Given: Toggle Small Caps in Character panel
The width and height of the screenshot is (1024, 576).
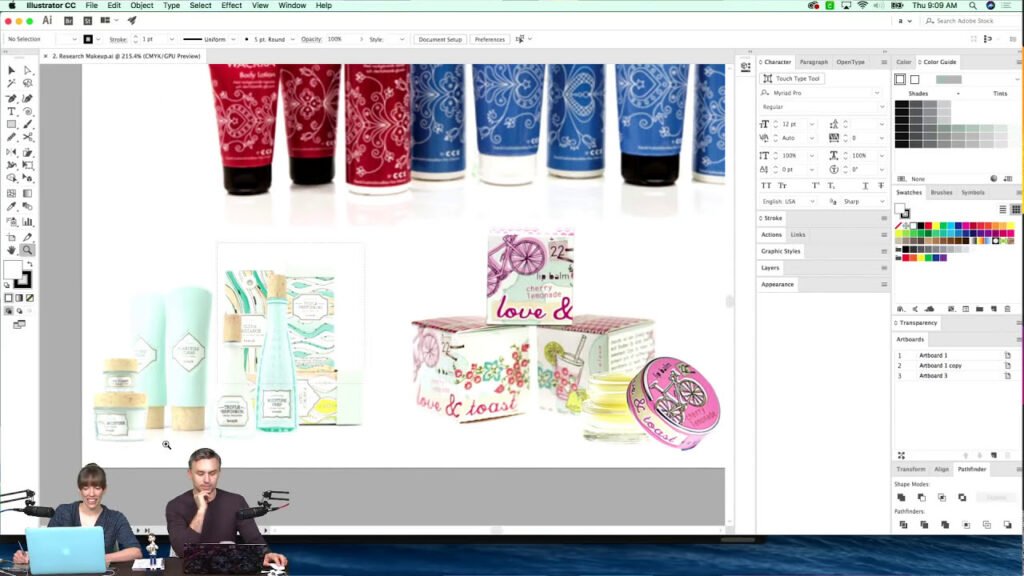Looking at the screenshot, I should point(782,185).
